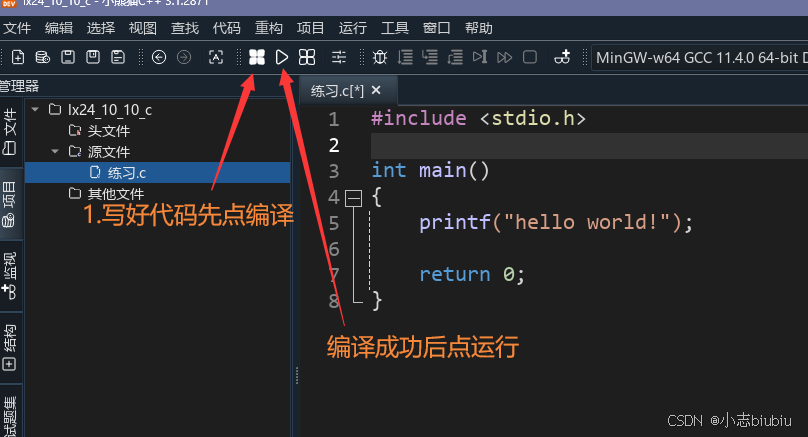The width and height of the screenshot is (808, 437).
Task: Click the Compile button in the toolbar
Action: pos(257,57)
